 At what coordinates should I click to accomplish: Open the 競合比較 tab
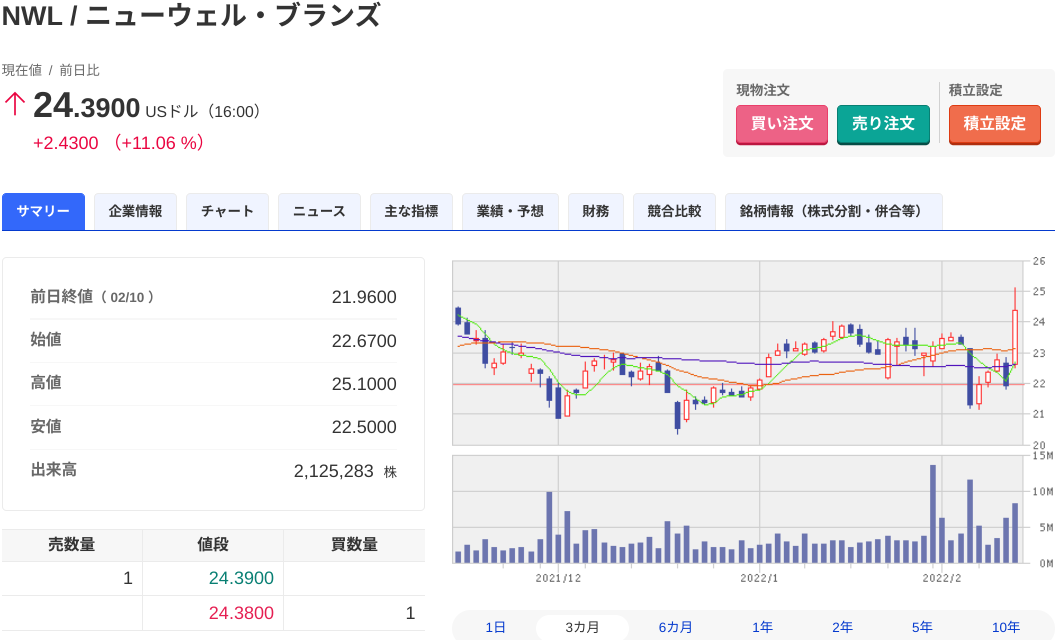pyautogui.click(x=674, y=211)
